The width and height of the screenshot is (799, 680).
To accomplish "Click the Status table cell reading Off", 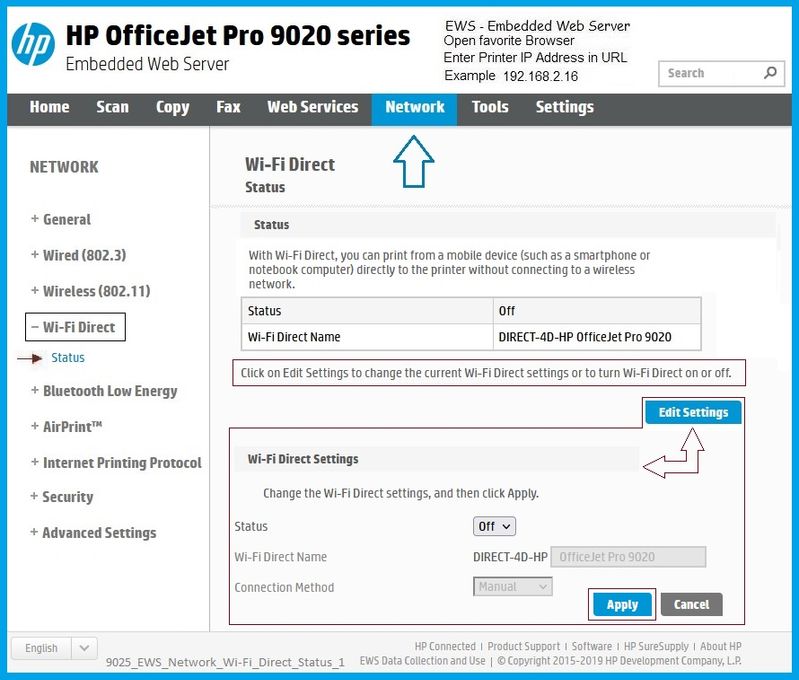I will tap(597, 311).
